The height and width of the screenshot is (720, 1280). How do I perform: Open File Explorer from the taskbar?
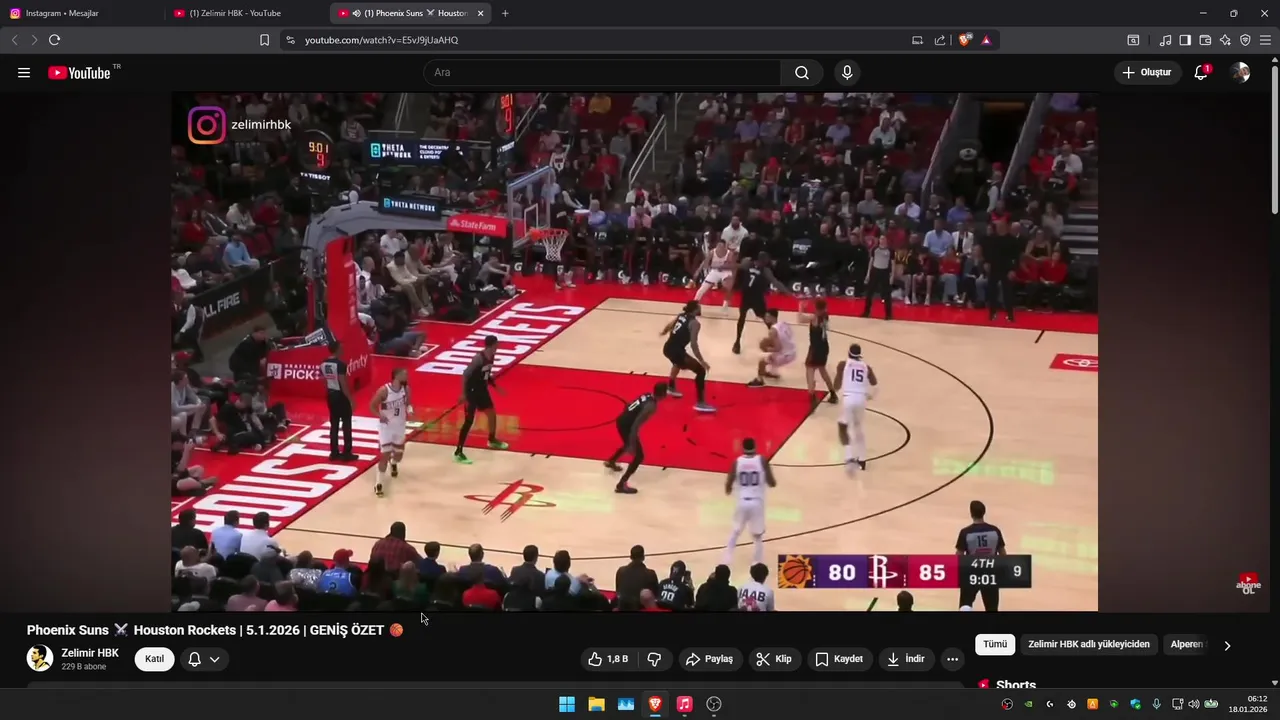click(x=596, y=704)
